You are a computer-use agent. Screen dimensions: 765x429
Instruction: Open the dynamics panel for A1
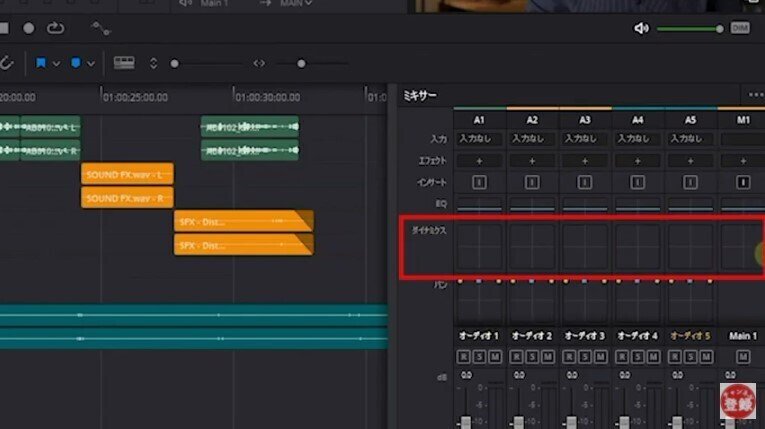479,247
